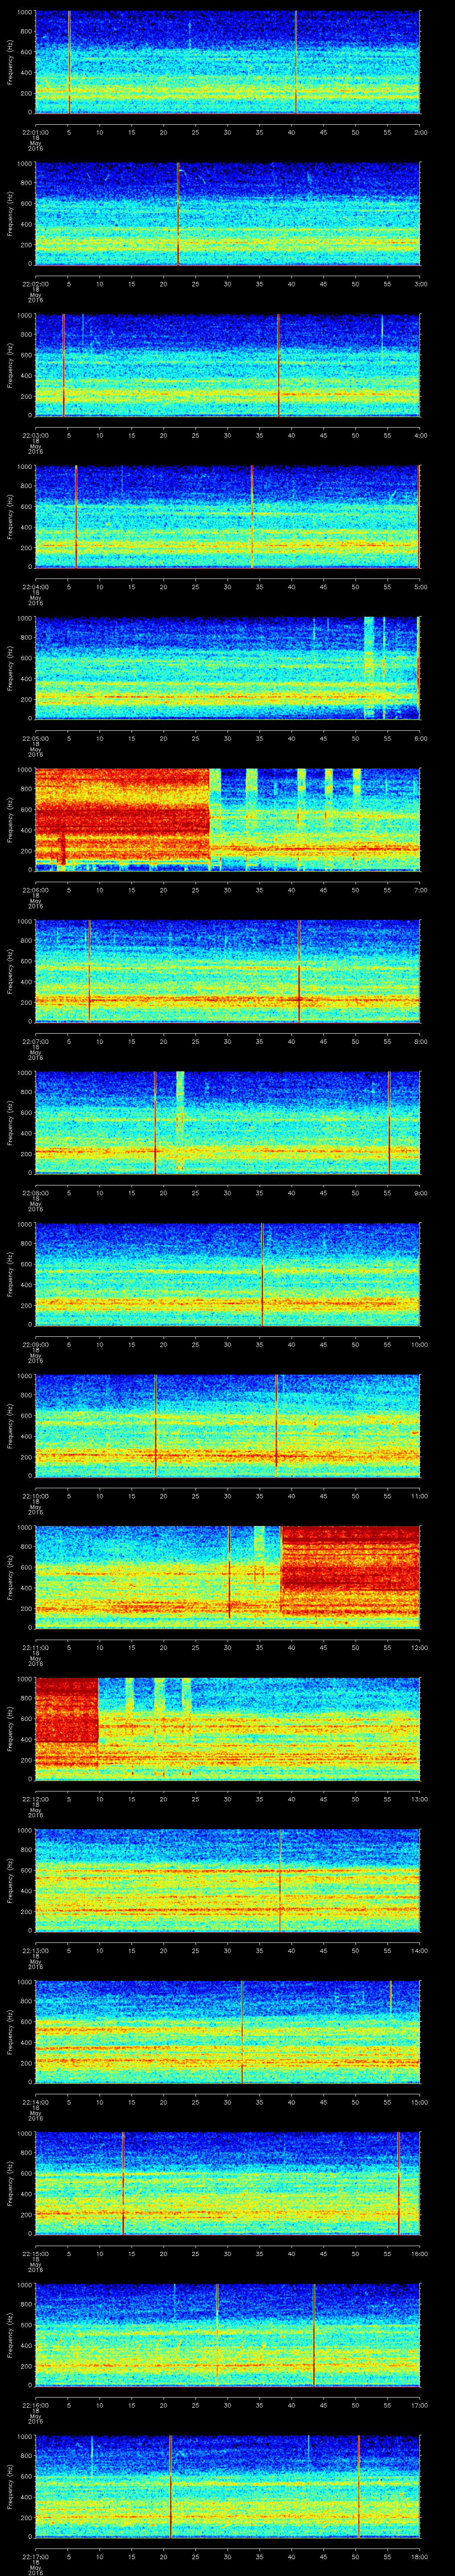This screenshot has width=455, height=2576.
Task: Click the 22:01:00 start time label
Action: click(35, 132)
